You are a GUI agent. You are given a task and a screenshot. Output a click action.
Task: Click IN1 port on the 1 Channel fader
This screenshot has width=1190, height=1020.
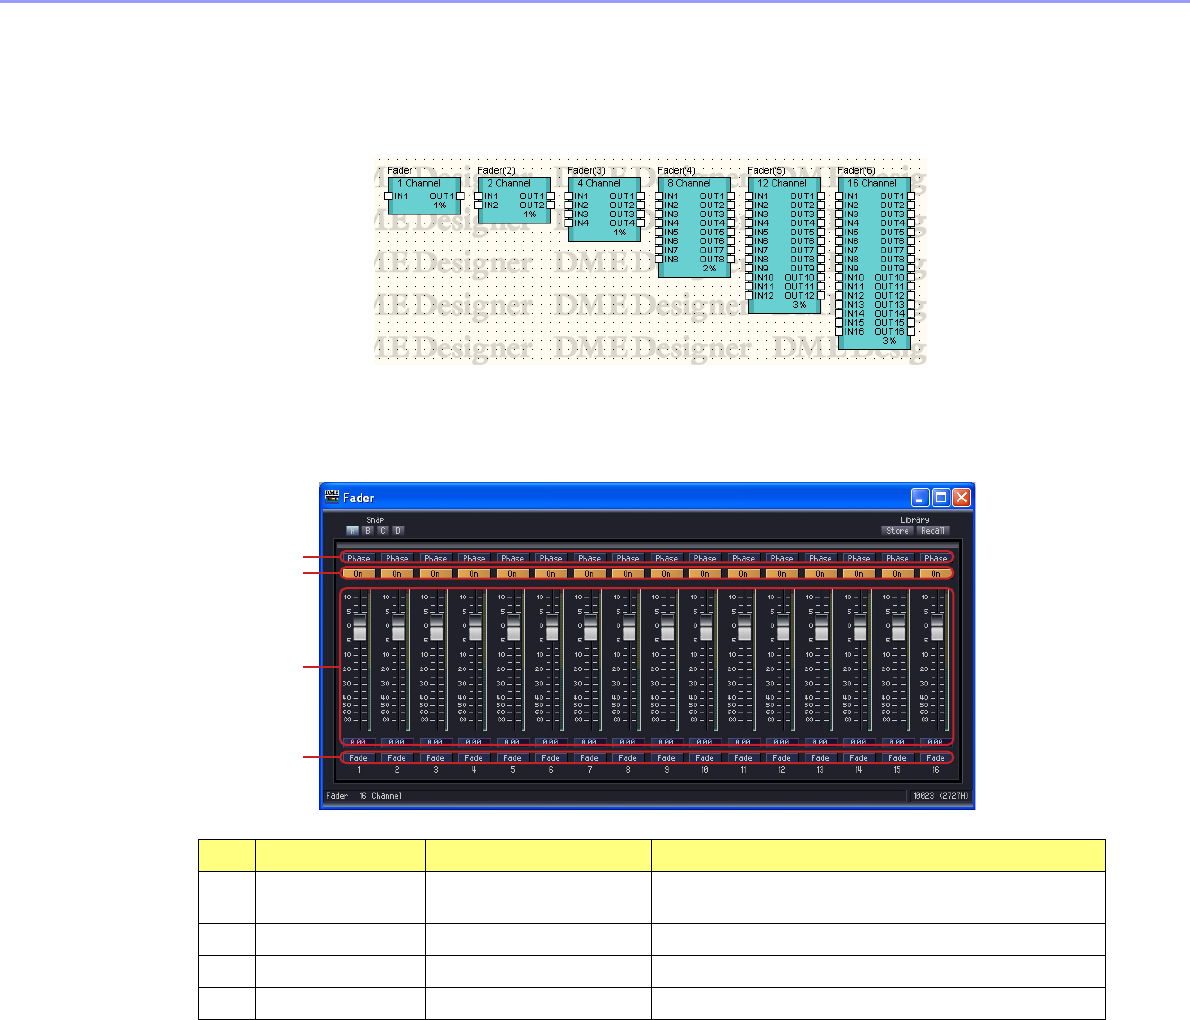pos(389,196)
